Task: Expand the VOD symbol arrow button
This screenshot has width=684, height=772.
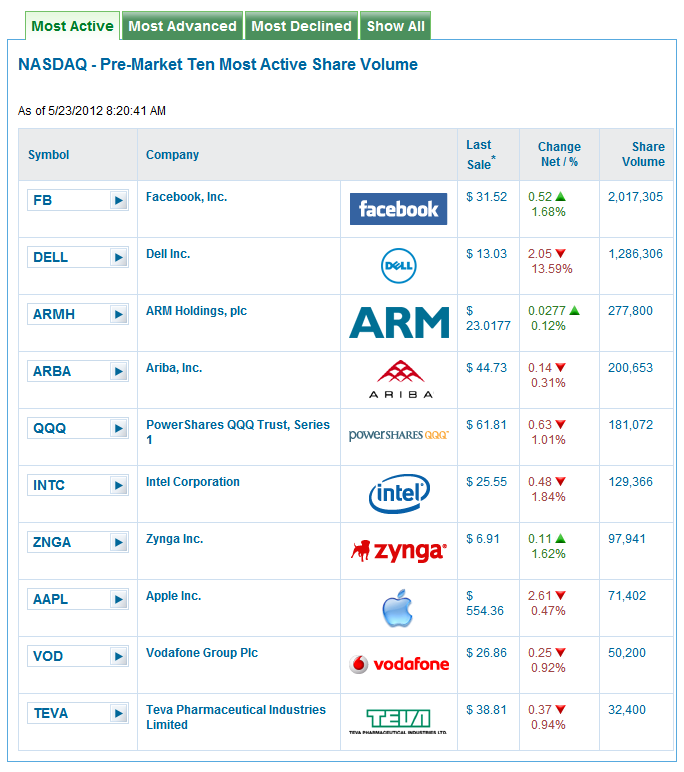Action: tap(119, 656)
